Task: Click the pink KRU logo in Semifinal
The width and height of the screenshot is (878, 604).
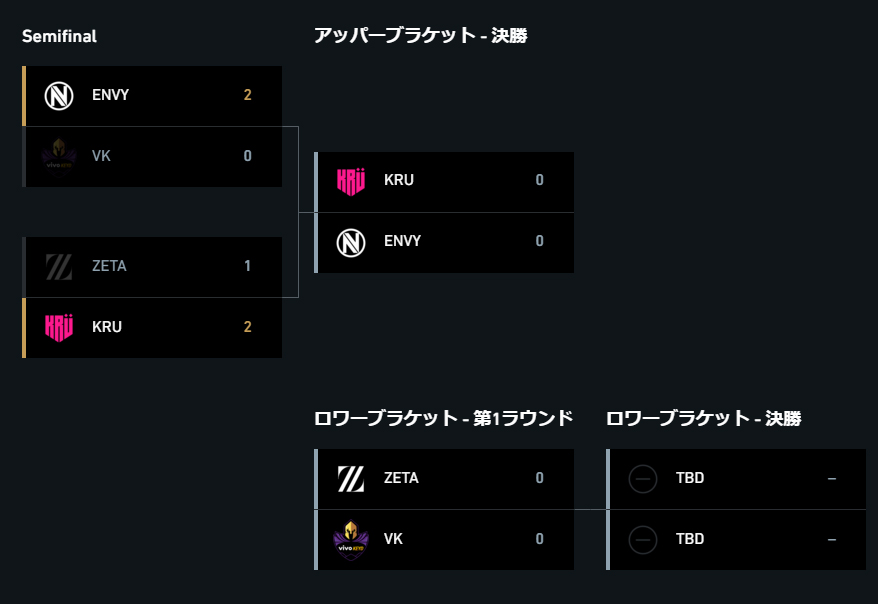Action: pyautogui.click(x=59, y=327)
